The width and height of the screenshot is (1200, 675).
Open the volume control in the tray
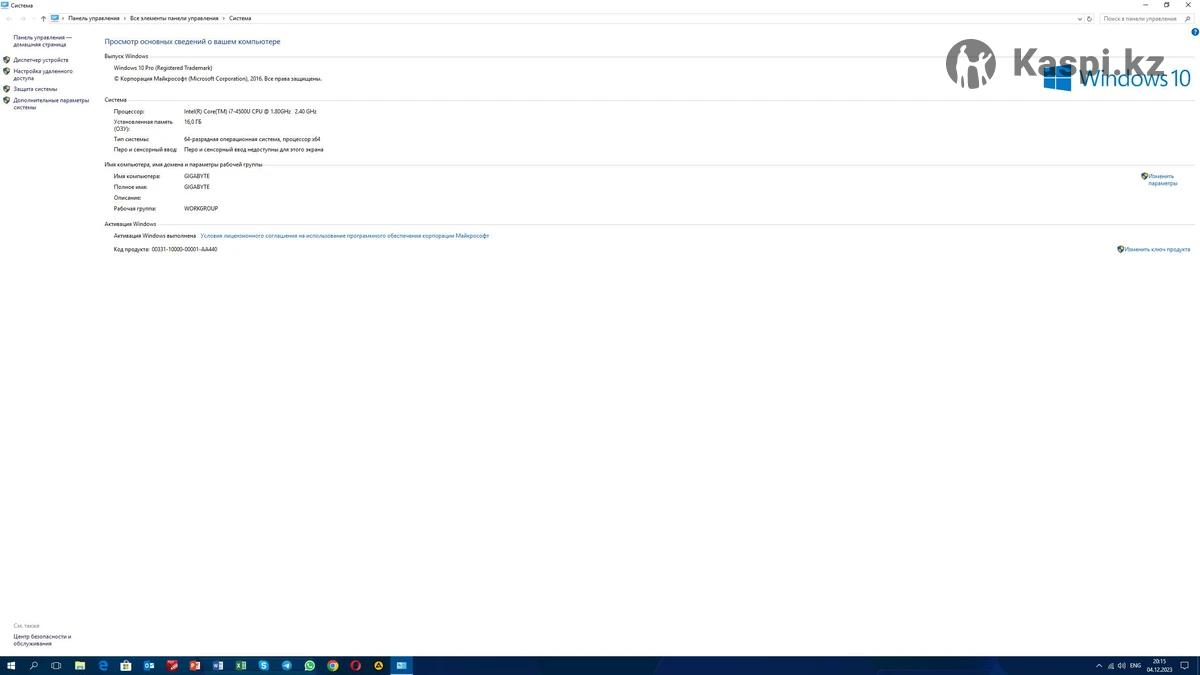1122,665
